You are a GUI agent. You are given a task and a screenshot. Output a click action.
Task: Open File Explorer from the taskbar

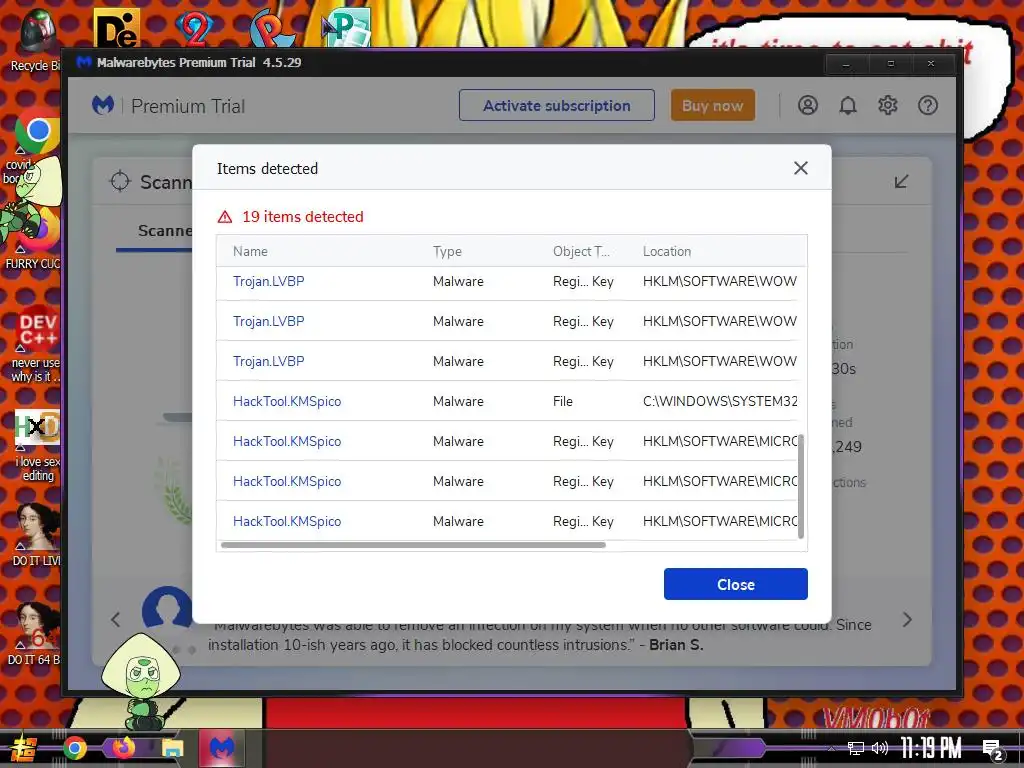[x=172, y=748]
